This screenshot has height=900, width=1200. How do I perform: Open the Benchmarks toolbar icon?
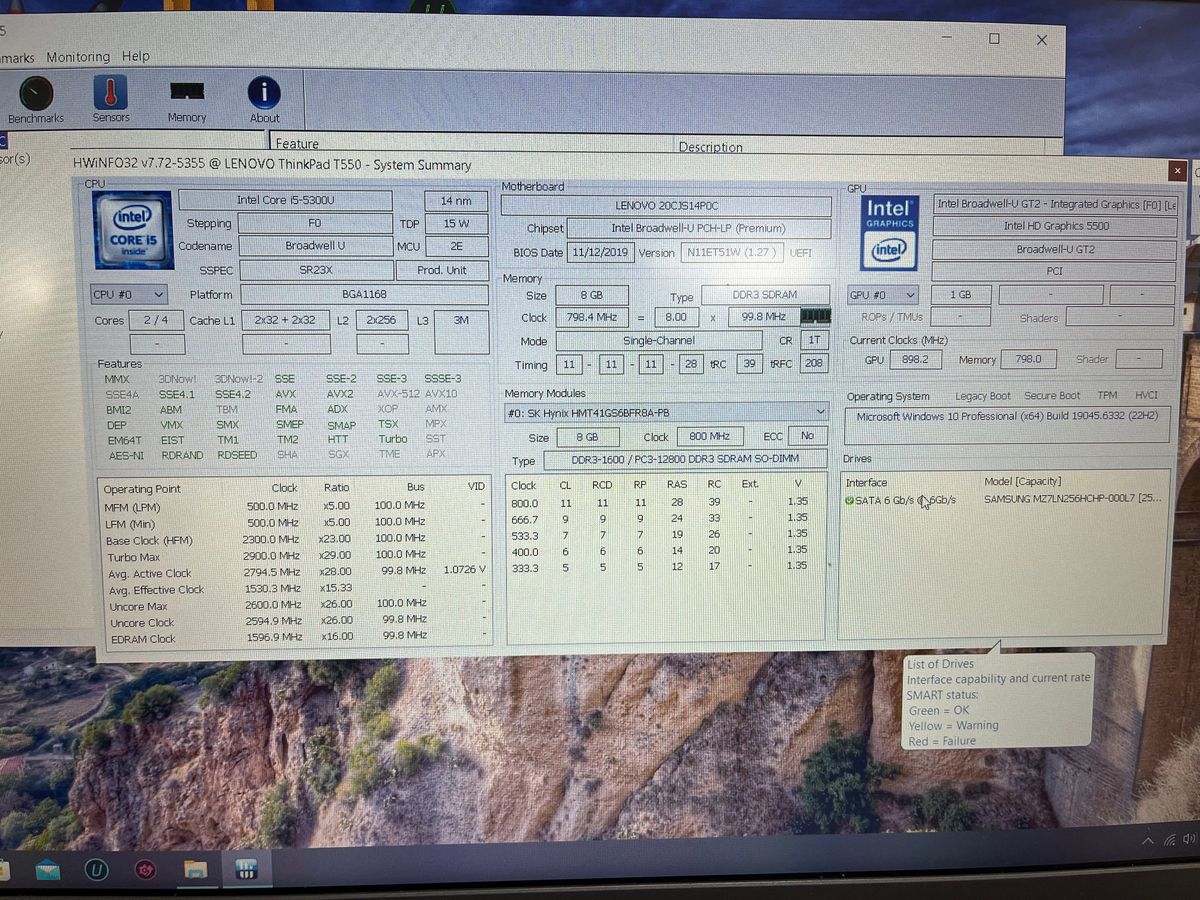(x=36, y=96)
